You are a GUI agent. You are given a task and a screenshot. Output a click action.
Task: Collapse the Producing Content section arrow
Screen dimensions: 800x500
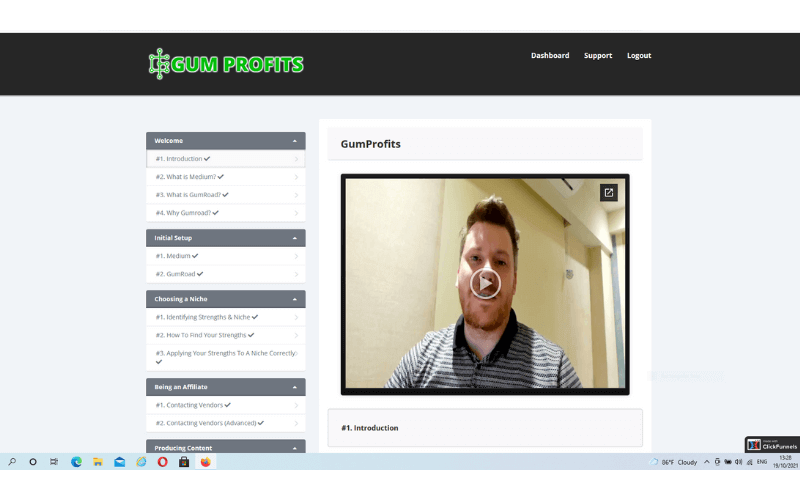[x=294, y=448]
